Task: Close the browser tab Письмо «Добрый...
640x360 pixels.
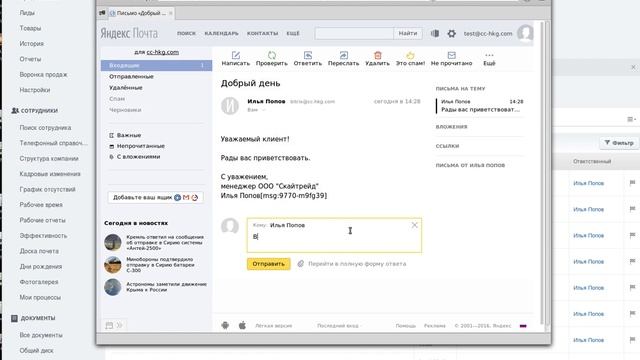Action: click(171, 13)
